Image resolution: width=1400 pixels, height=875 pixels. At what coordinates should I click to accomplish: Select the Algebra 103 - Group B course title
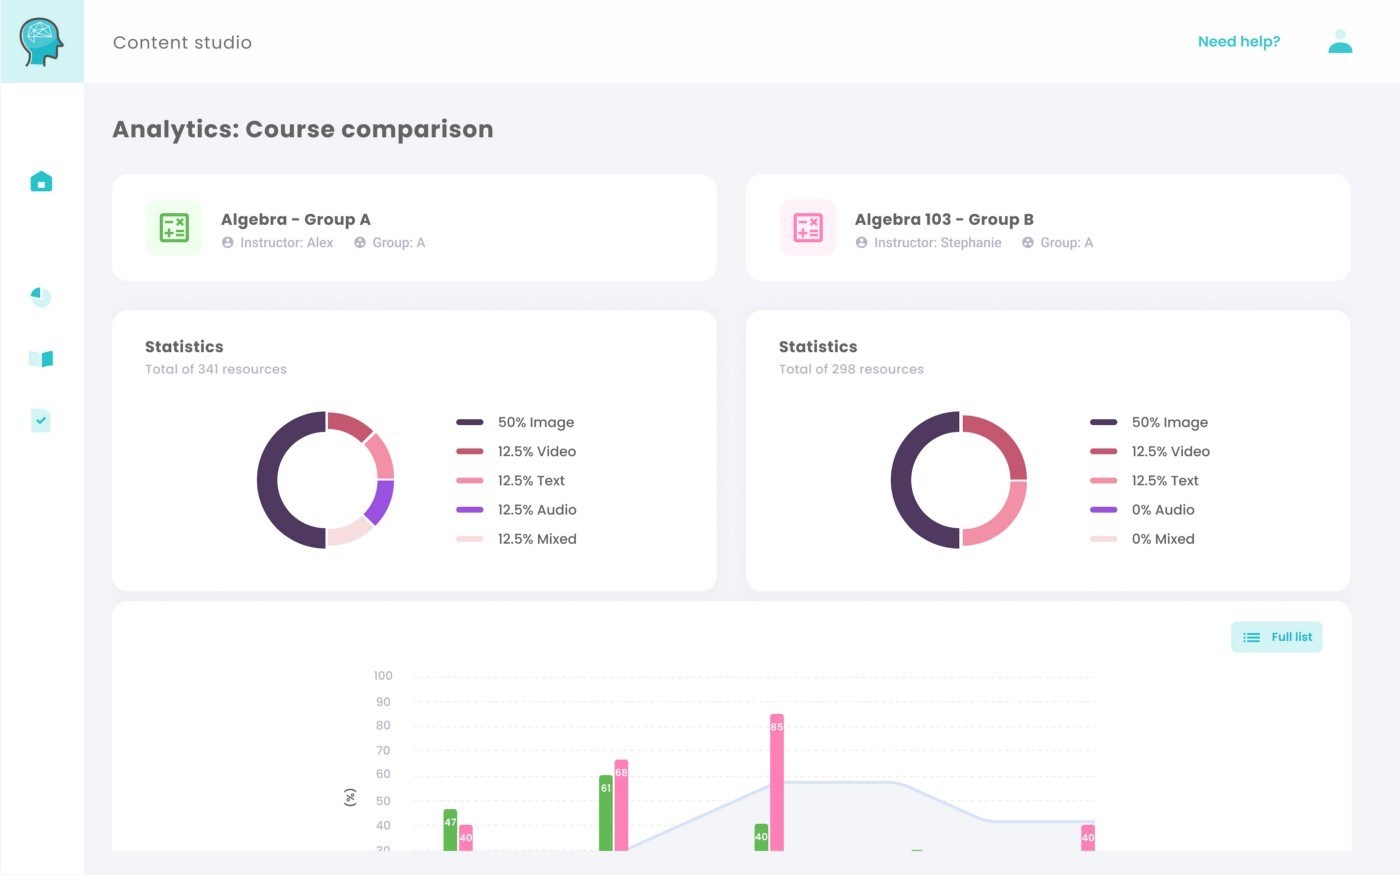944,219
